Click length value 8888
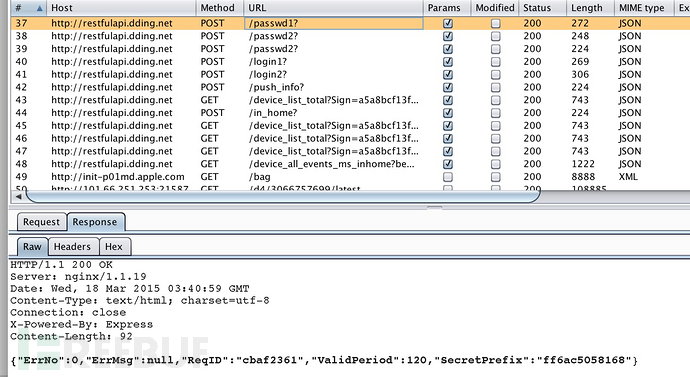690x377 pixels. 583,176
